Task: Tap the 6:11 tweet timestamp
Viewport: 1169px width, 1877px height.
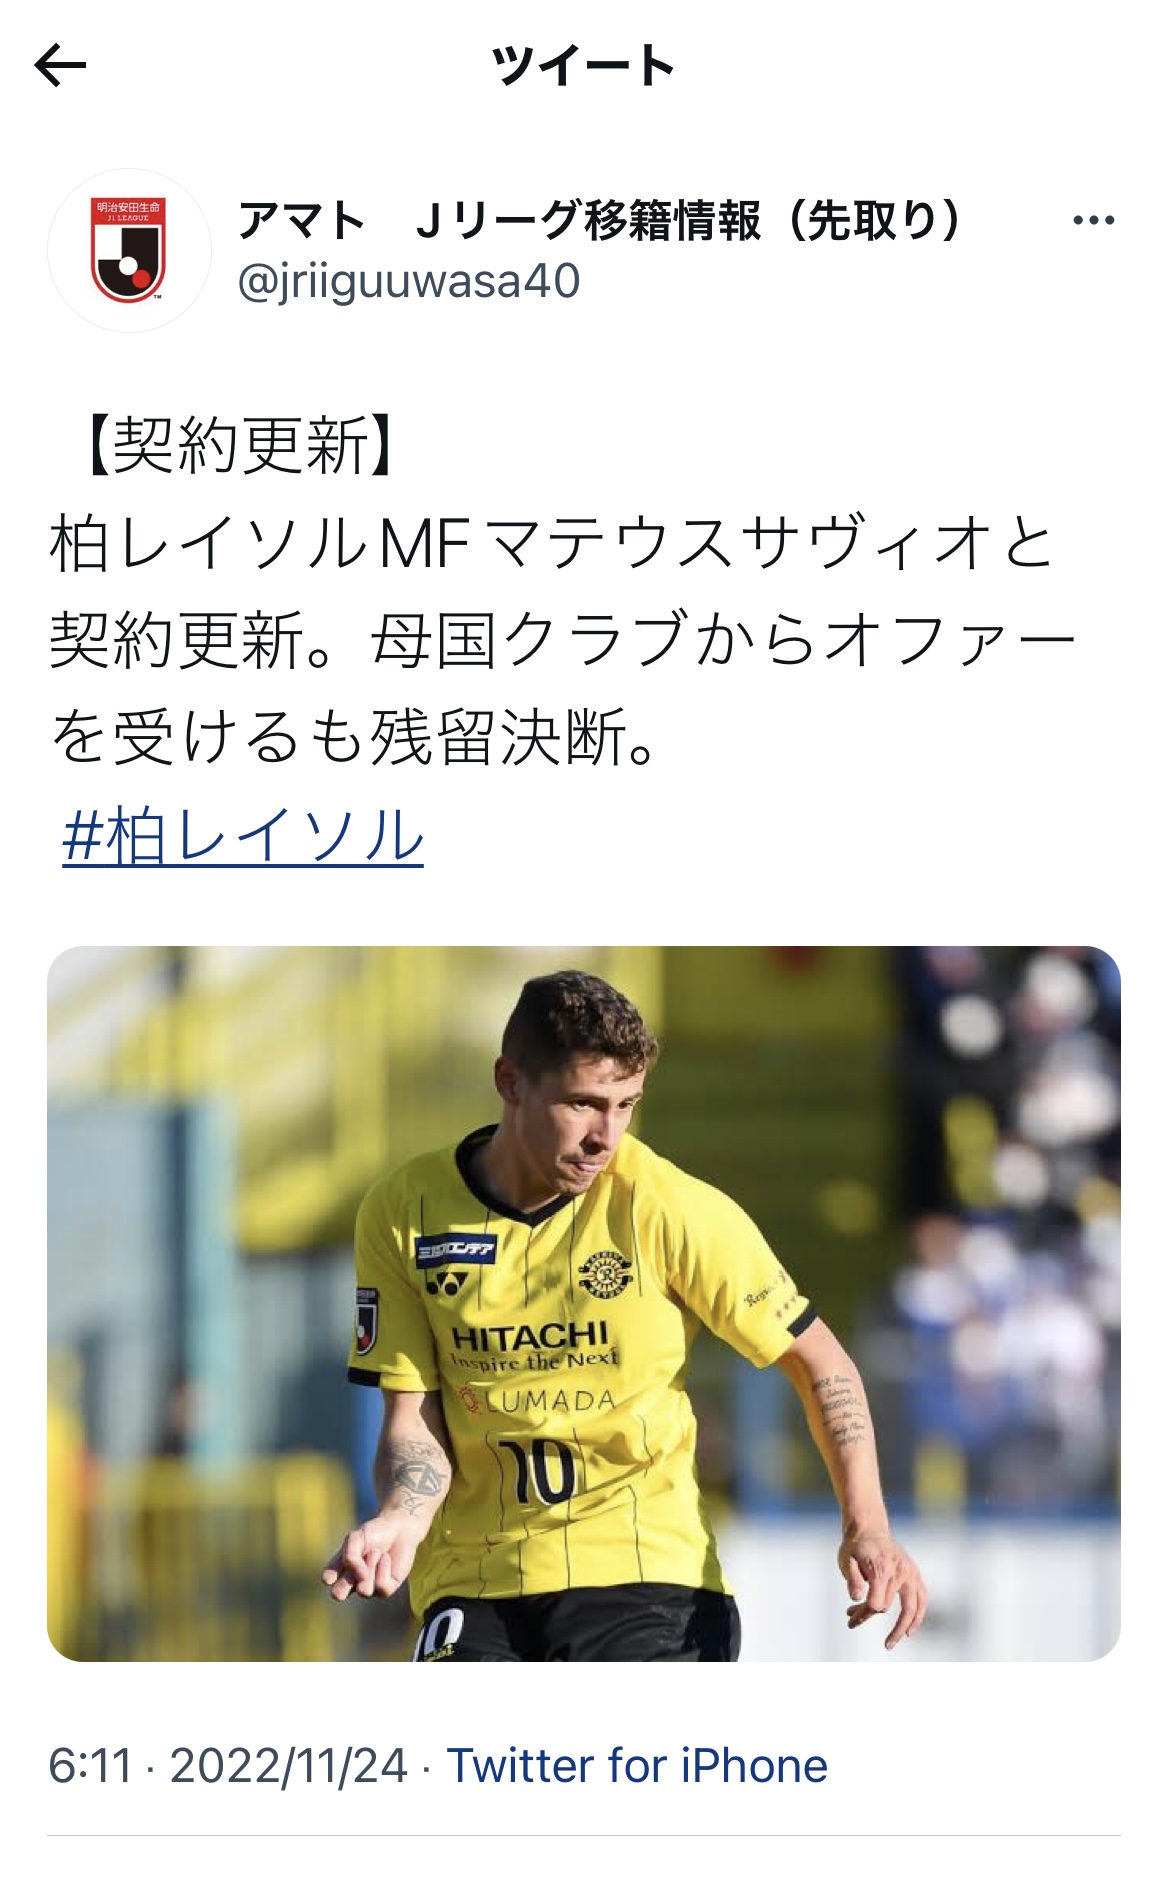Action: (90, 1766)
